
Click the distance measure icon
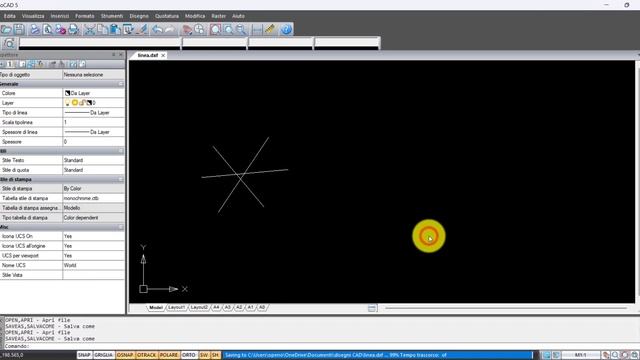(x=257, y=29)
